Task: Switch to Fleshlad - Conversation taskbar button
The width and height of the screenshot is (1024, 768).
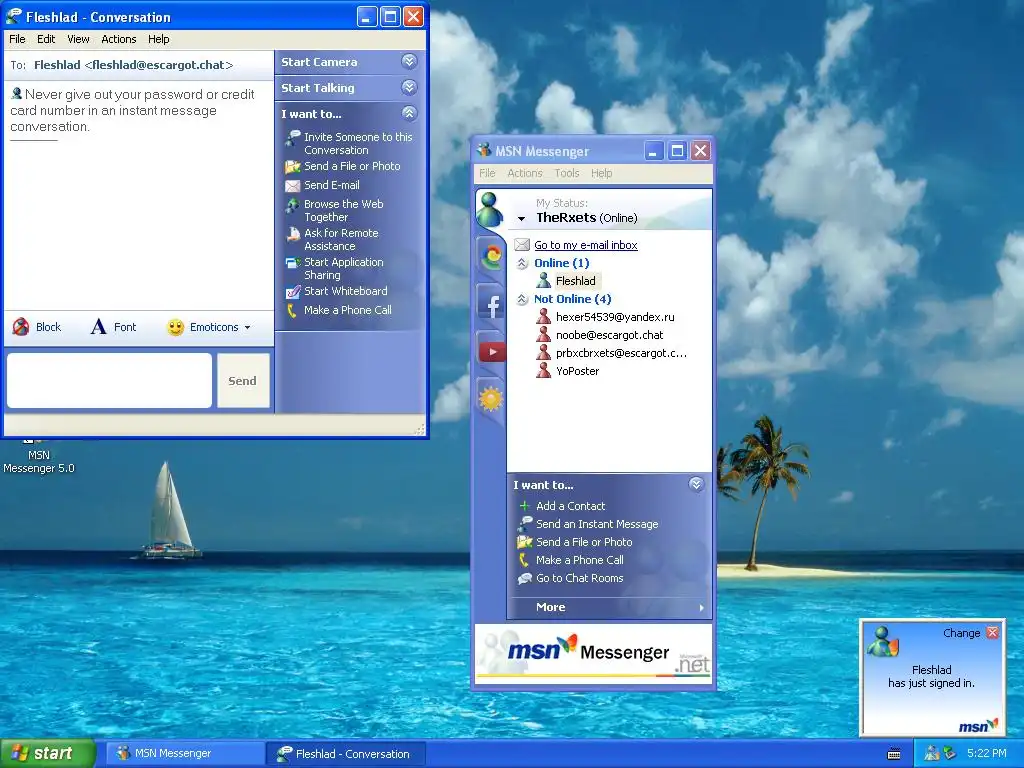Action: pyautogui.click(x=346, y=754)
